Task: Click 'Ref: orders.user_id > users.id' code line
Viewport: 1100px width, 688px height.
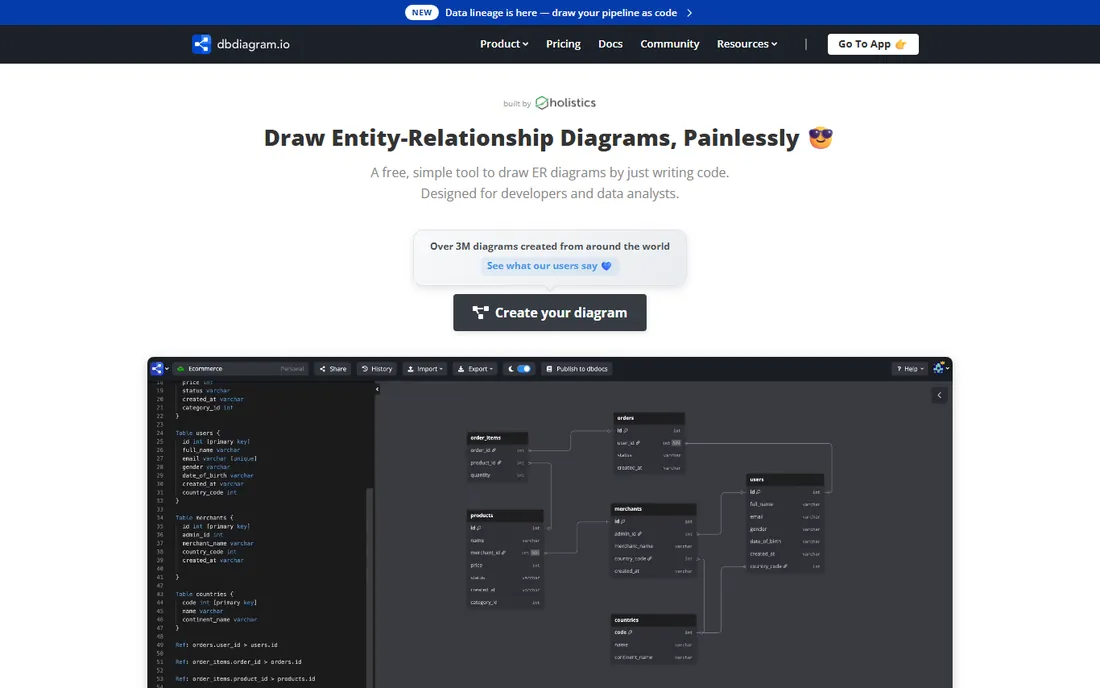Action: tap(226, 645)
